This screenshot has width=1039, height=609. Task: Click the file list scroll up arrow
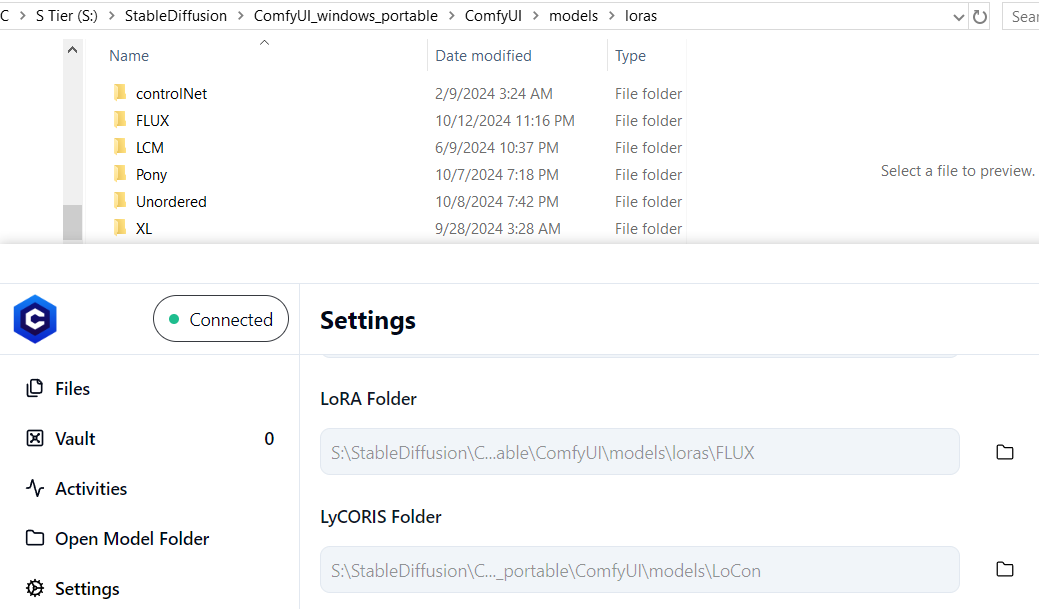click(72, 50)
